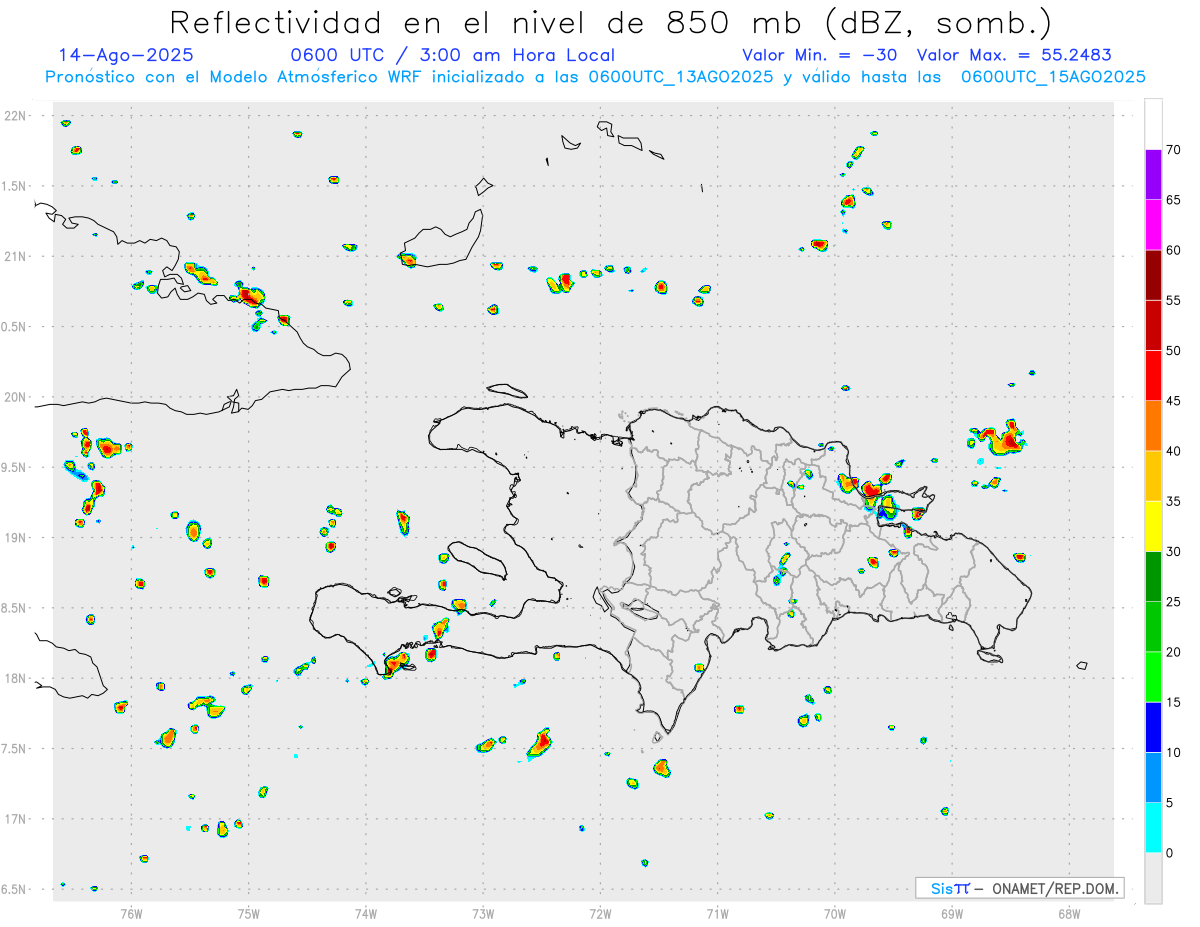
Task: Click the color bar '55' scale label
Action: [1173, 300]
